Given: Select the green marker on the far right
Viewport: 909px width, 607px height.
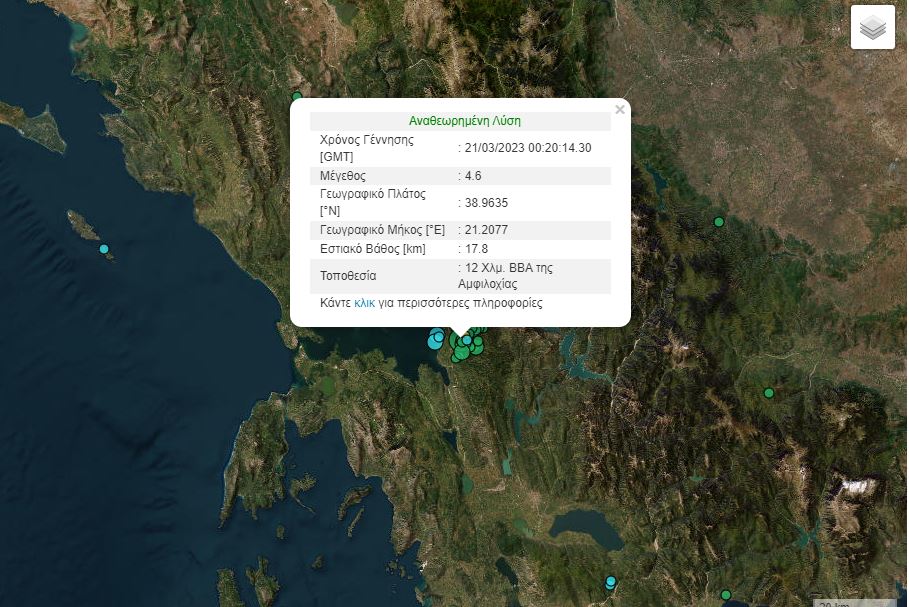Looking at the screenshot, I should click(768, 393).
